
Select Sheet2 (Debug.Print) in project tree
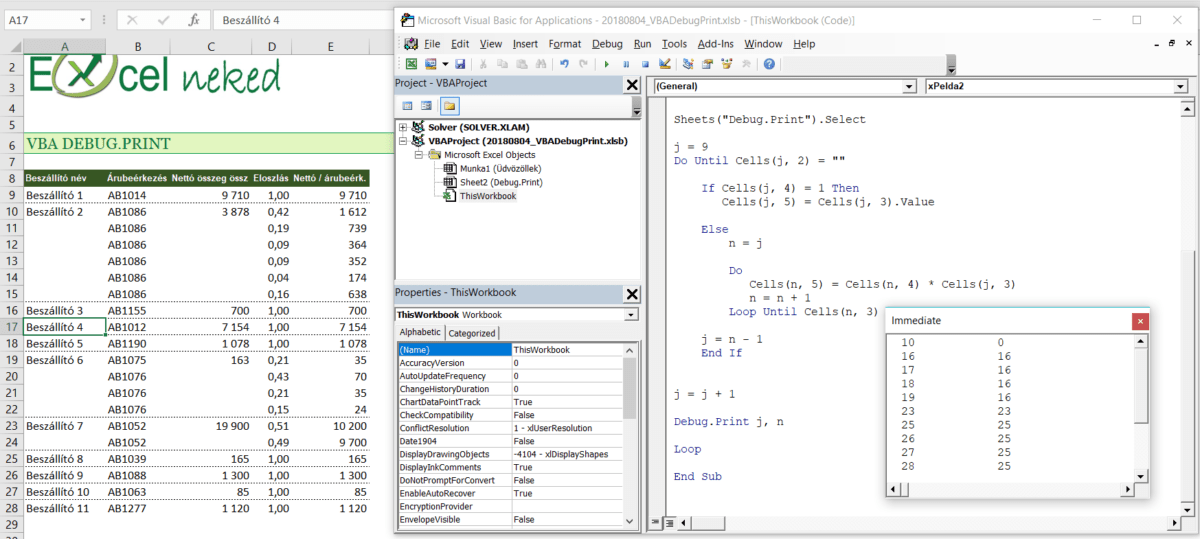pyautogui.click(x=500, y=183)
